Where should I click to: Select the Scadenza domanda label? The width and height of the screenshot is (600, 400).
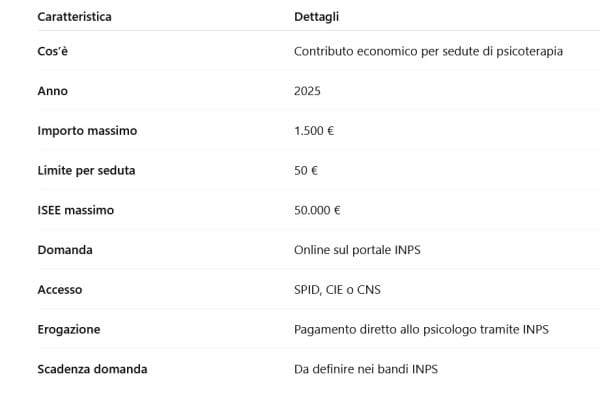[x=92, y=369]
